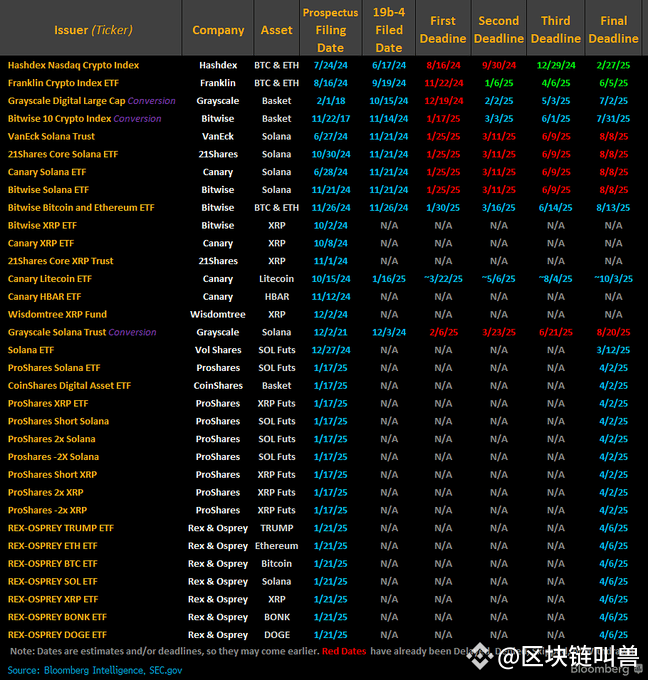
Task: Click ProShares -2x XRP issuer name
Action: (x=47, y=510)
